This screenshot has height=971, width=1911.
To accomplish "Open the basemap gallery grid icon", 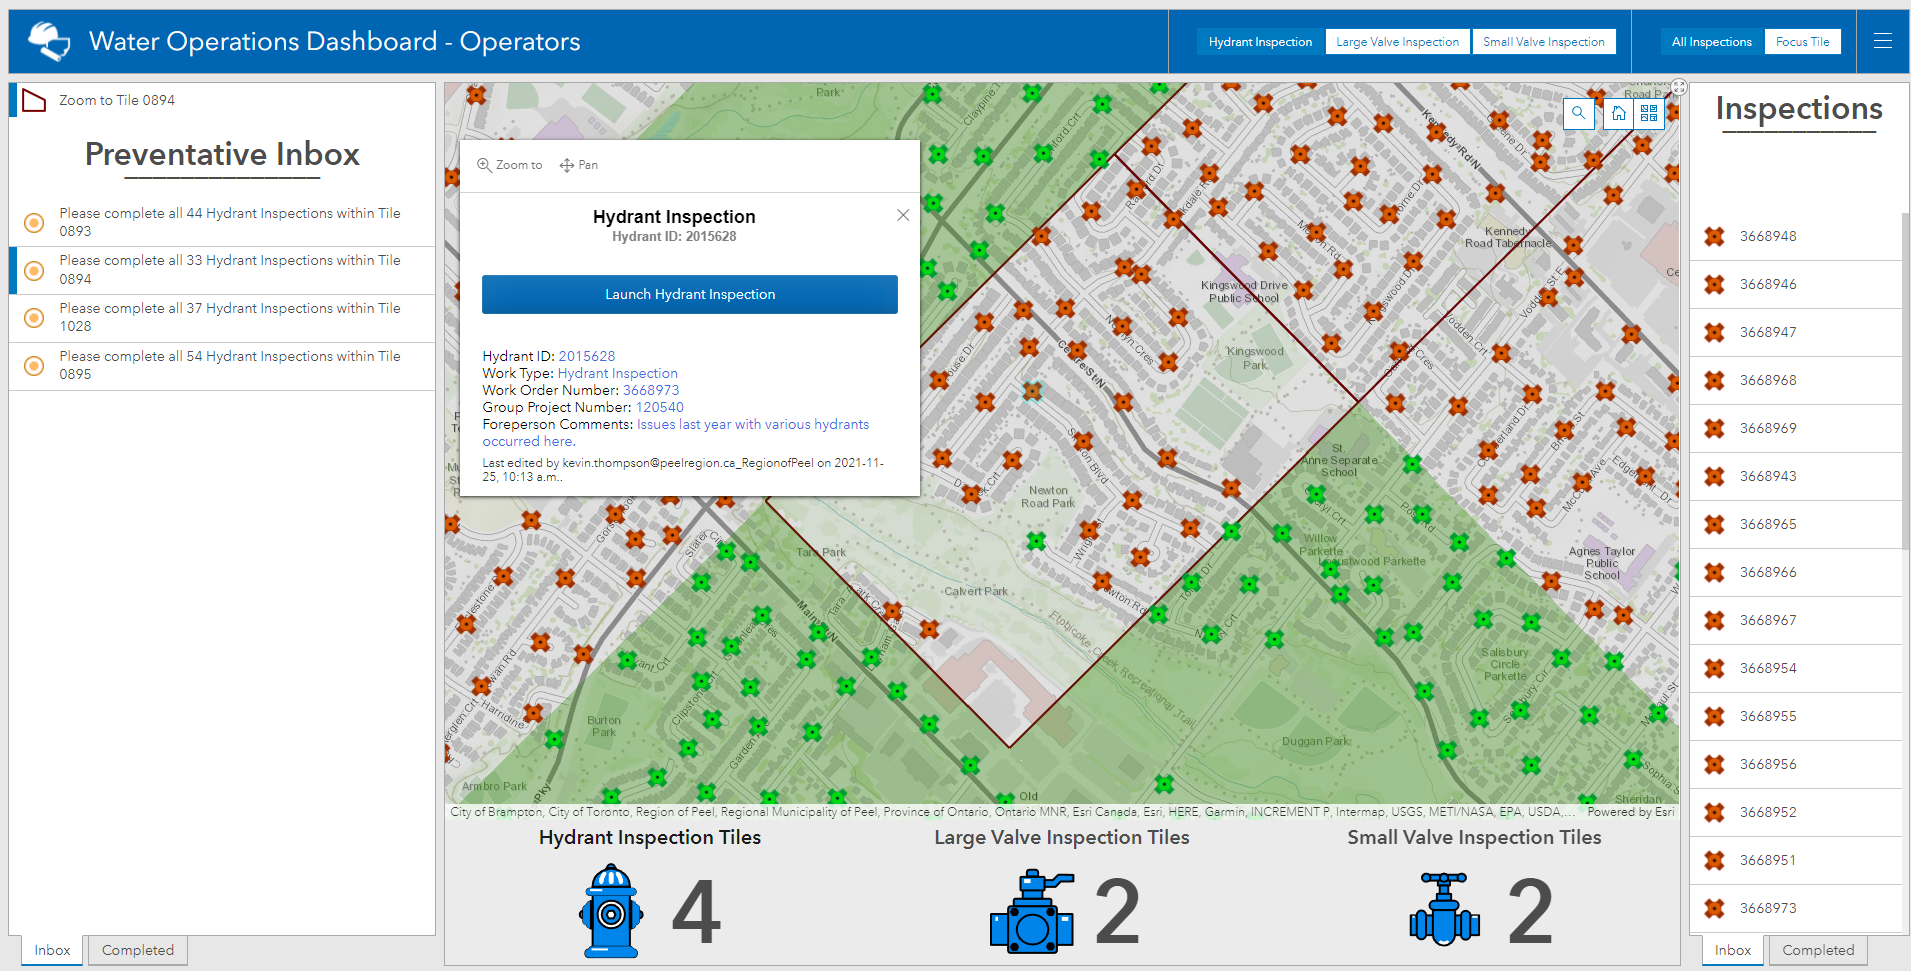I will [1649, 113].
